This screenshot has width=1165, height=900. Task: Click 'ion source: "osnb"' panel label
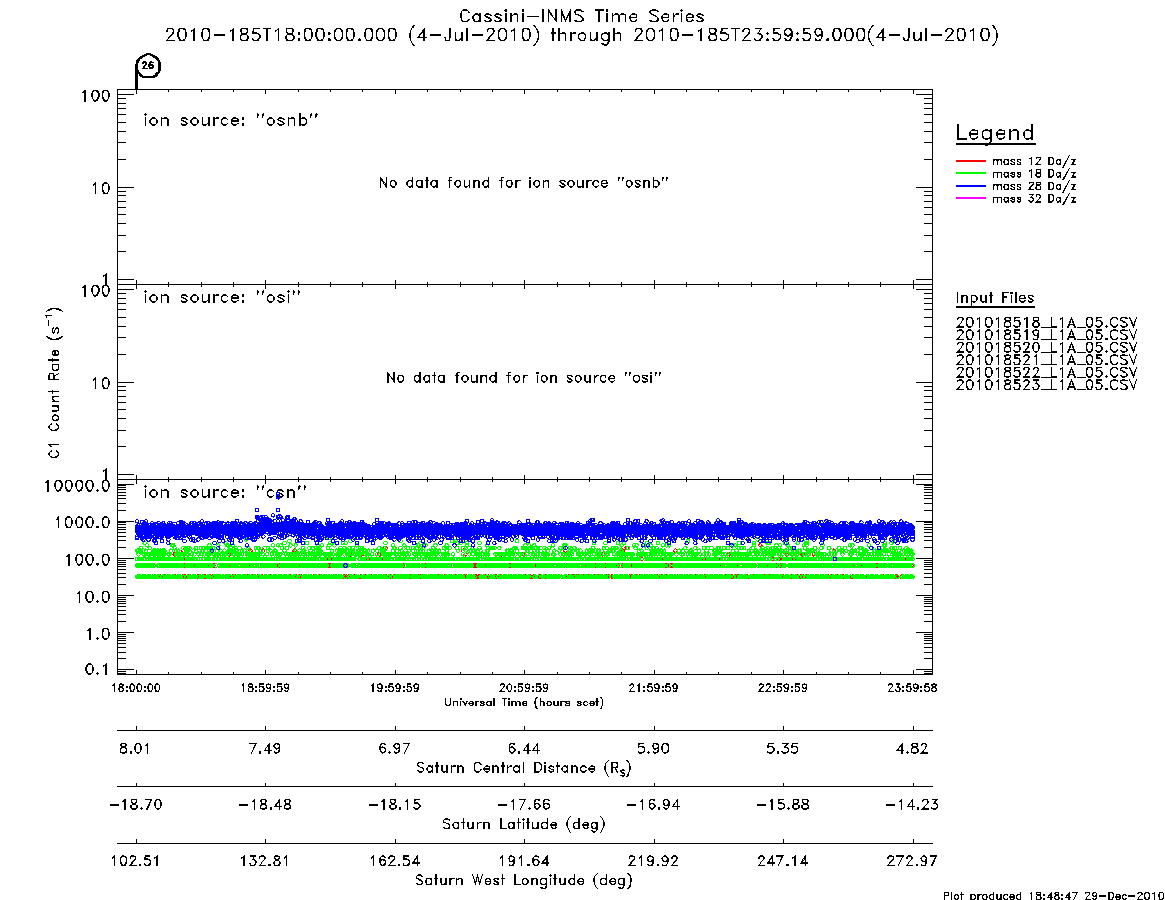coord(231,120)
